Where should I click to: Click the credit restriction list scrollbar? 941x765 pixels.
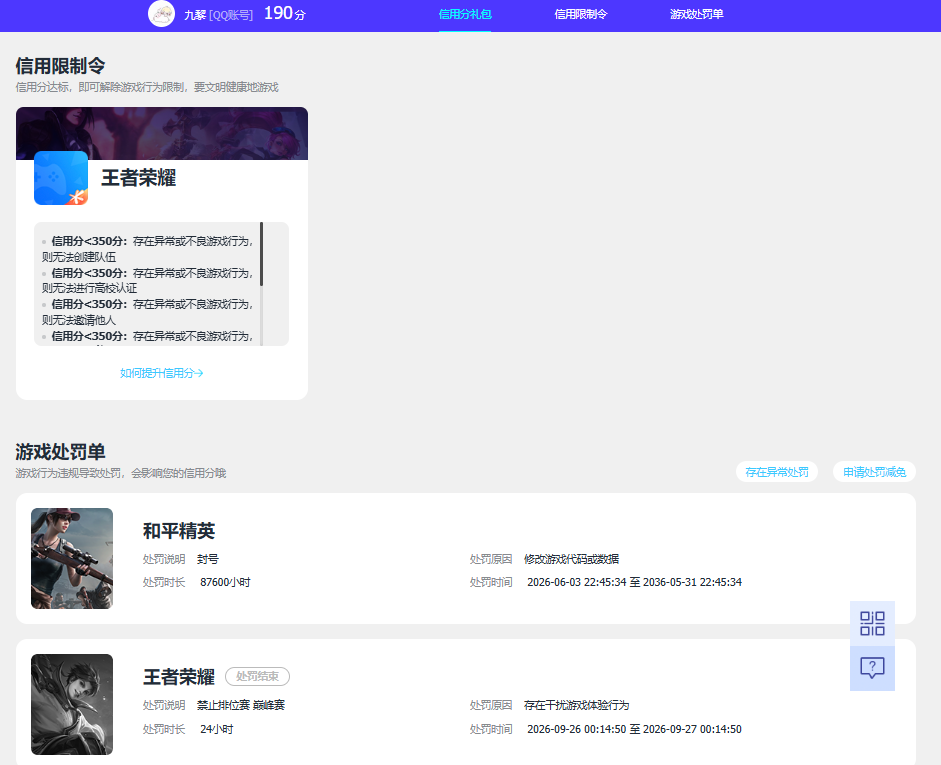(261, 254)
